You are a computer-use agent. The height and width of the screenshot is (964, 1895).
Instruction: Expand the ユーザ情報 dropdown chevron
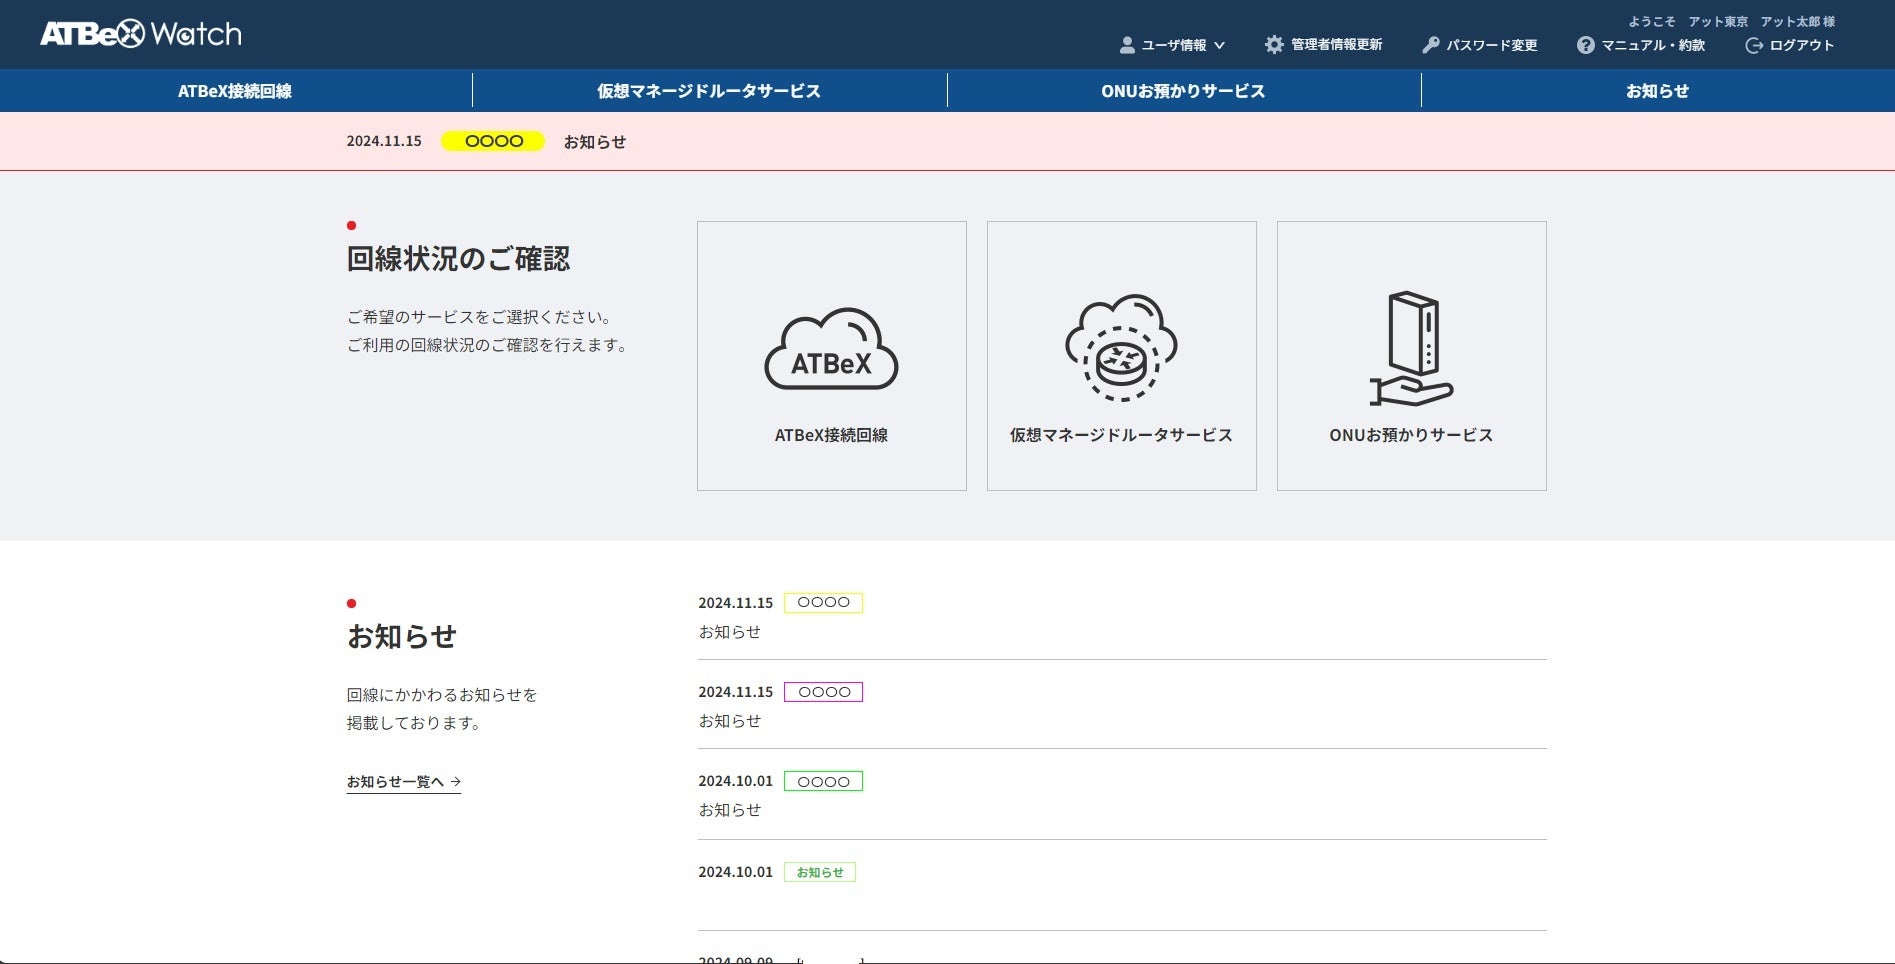tap(1219, 45)
